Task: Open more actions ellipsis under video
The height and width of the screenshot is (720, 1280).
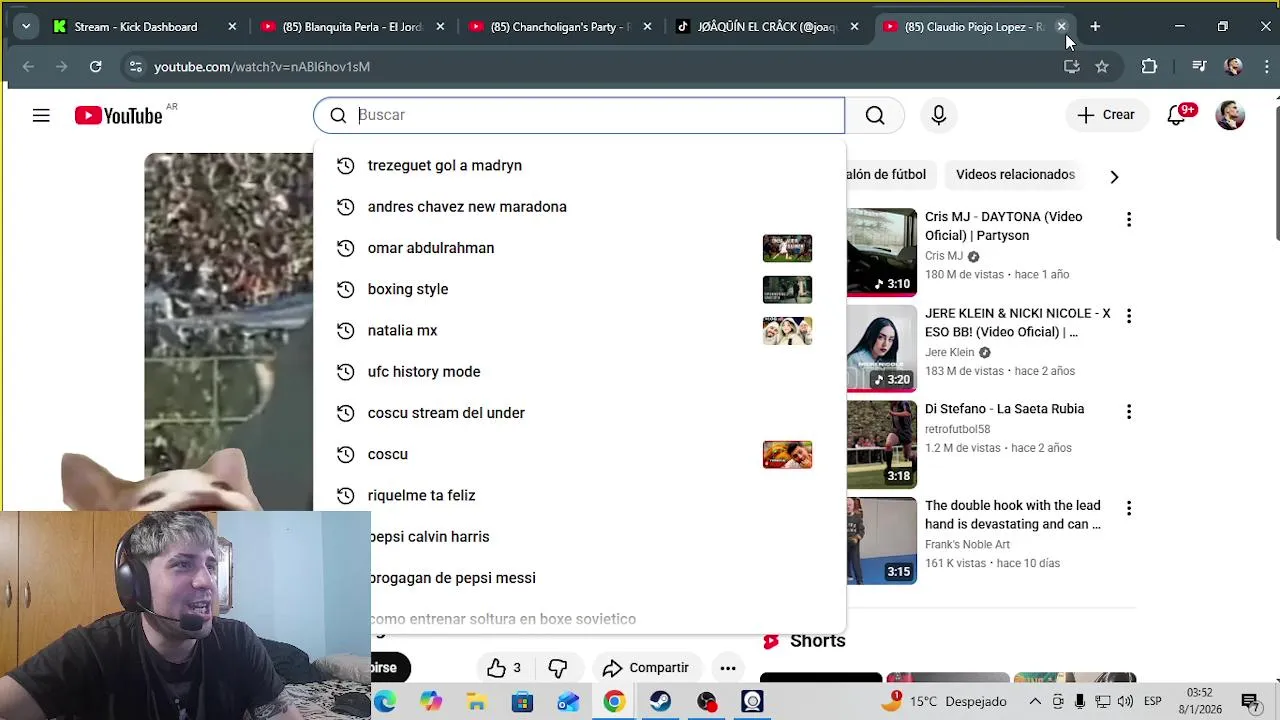Action: coord(728,668)
